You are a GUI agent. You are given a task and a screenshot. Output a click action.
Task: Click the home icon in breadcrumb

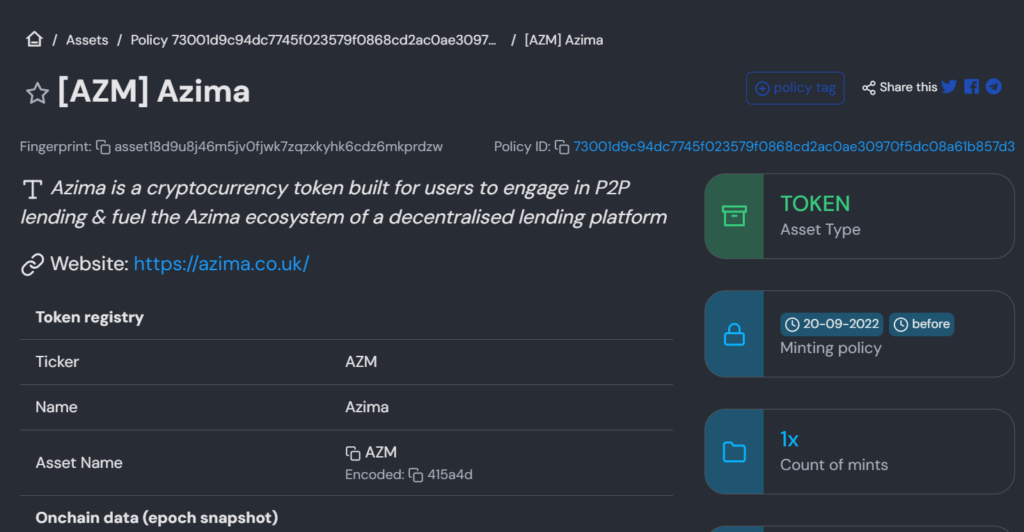click(x=35, y=40)
